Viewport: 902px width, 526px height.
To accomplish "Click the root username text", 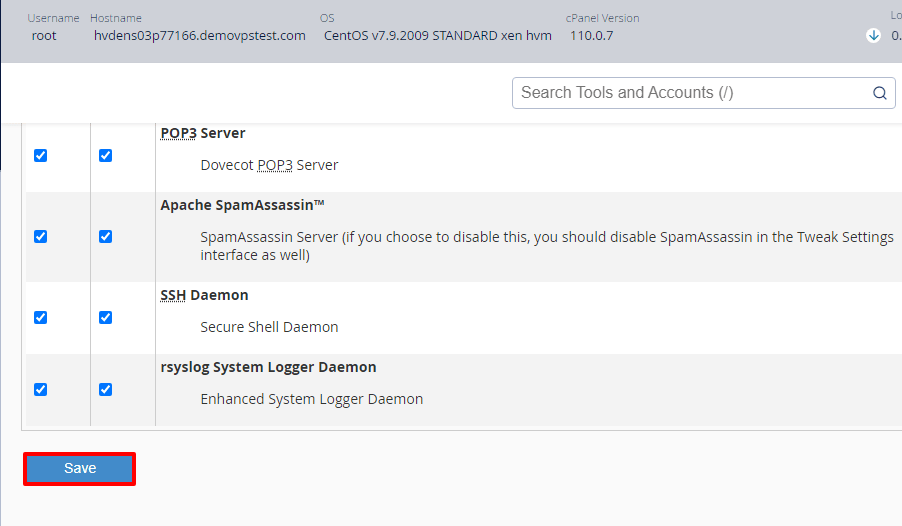I will (44, 36).
